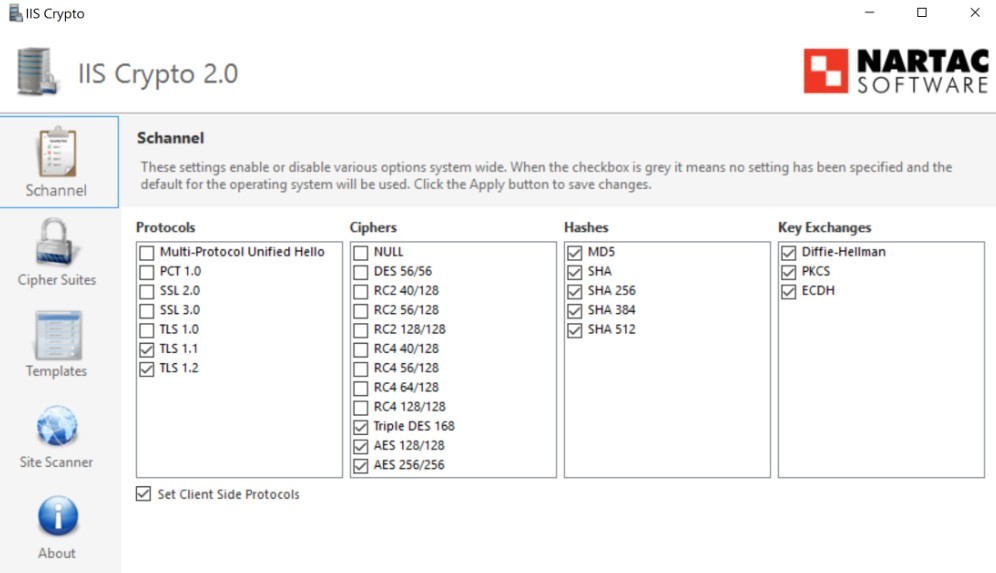Click the Ciphers list heading
The image size is (996, 573).
(373, 227)
